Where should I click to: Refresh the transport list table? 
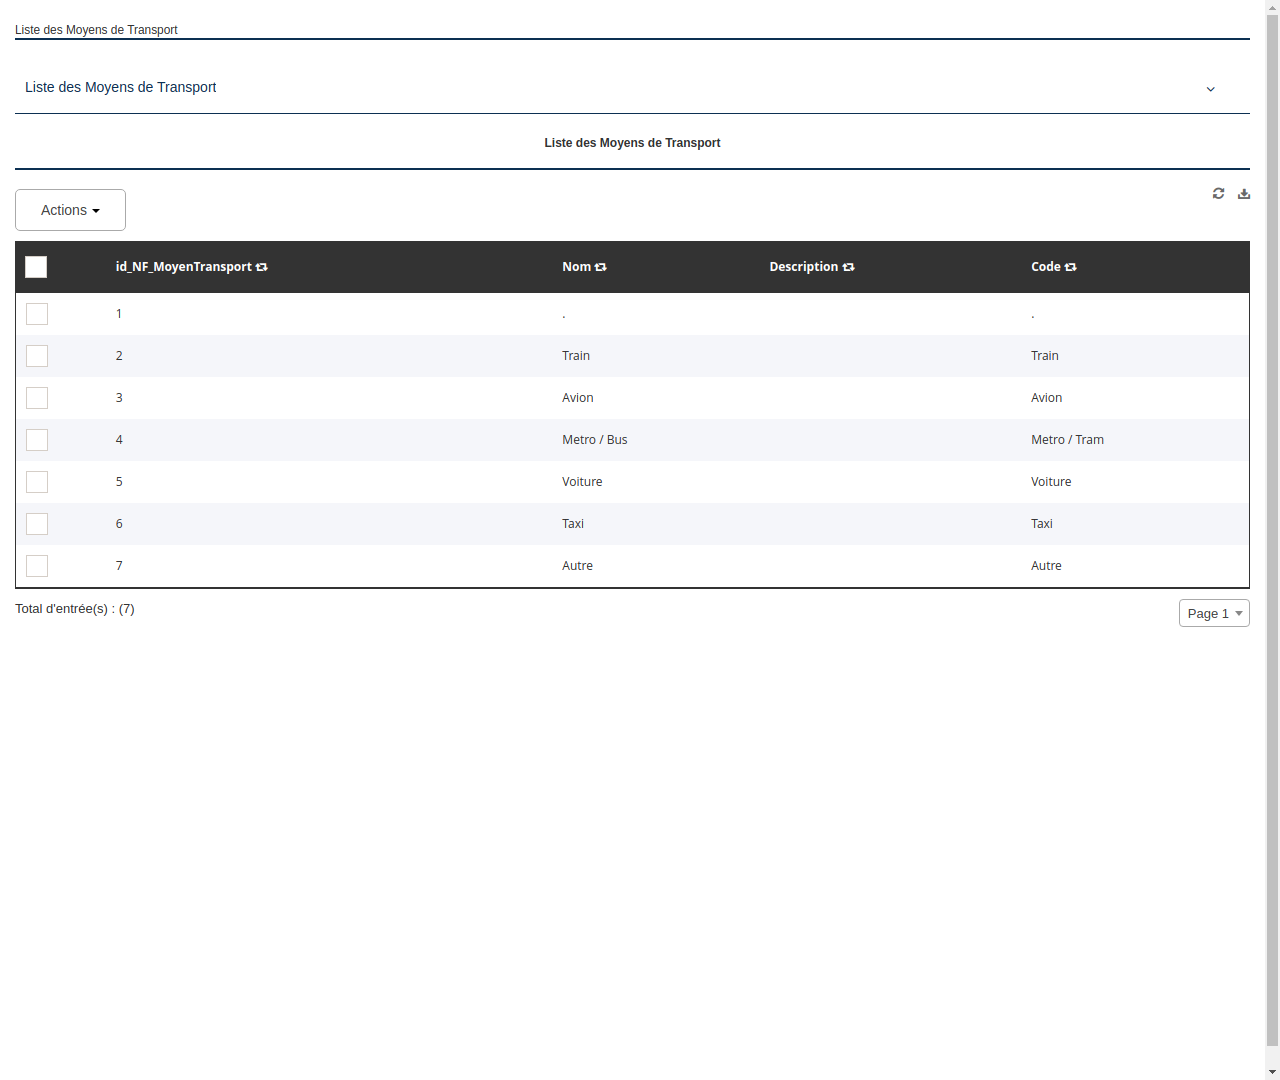pyautogui.click(x=1218, y=193)
